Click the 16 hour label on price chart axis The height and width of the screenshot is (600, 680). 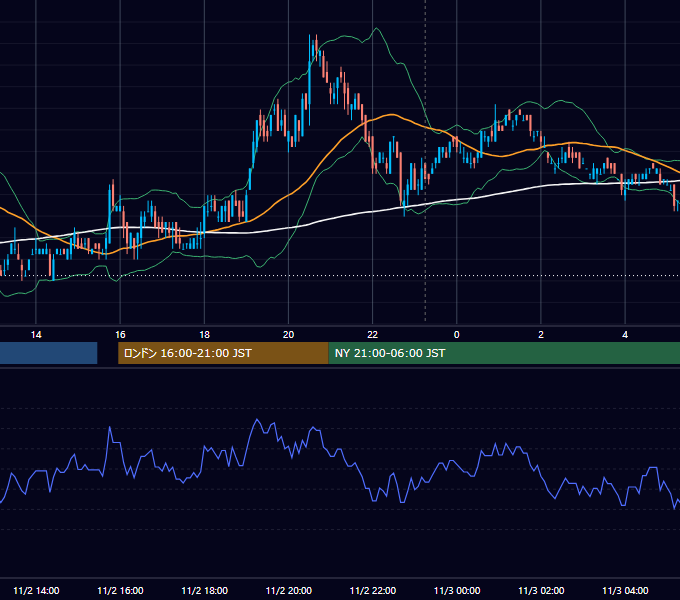tap(120, 335)
